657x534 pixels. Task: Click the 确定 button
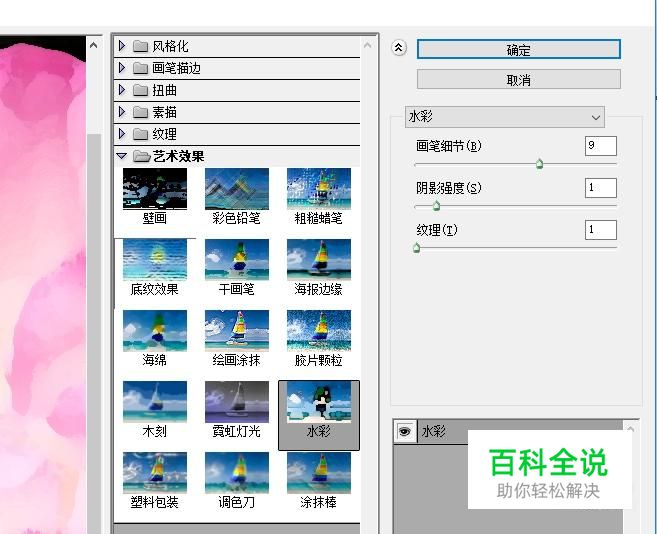519,49
